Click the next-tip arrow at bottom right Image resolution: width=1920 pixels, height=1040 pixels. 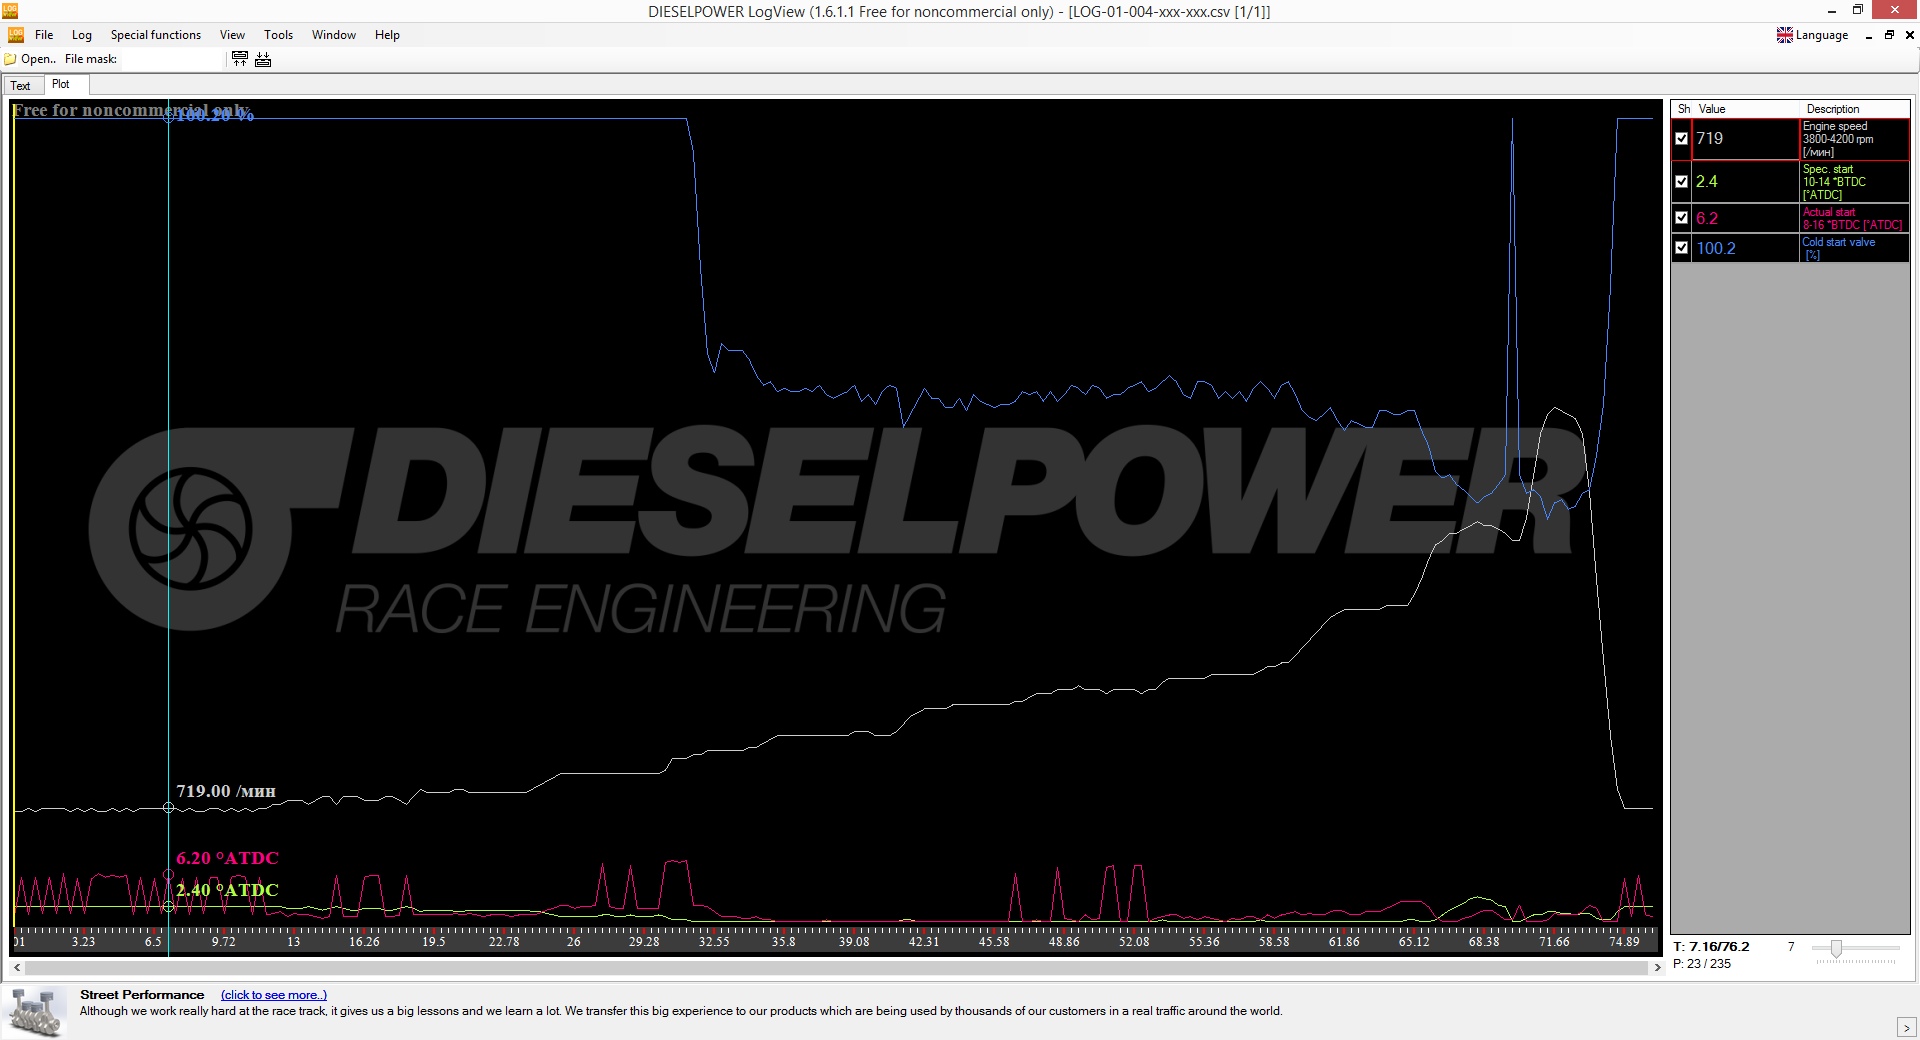click(1906, 1028)
